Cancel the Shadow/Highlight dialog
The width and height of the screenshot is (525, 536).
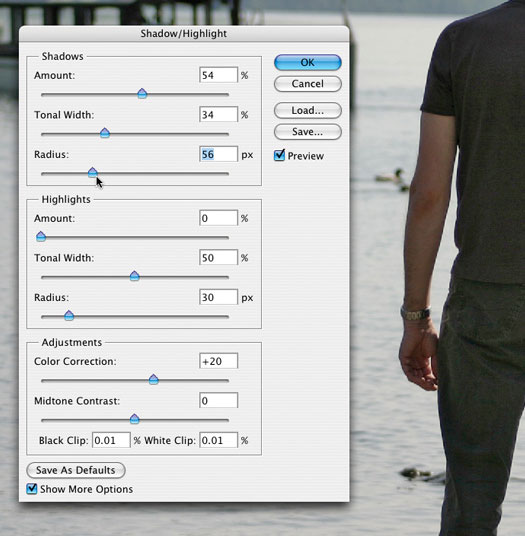[x=308, y=84]
